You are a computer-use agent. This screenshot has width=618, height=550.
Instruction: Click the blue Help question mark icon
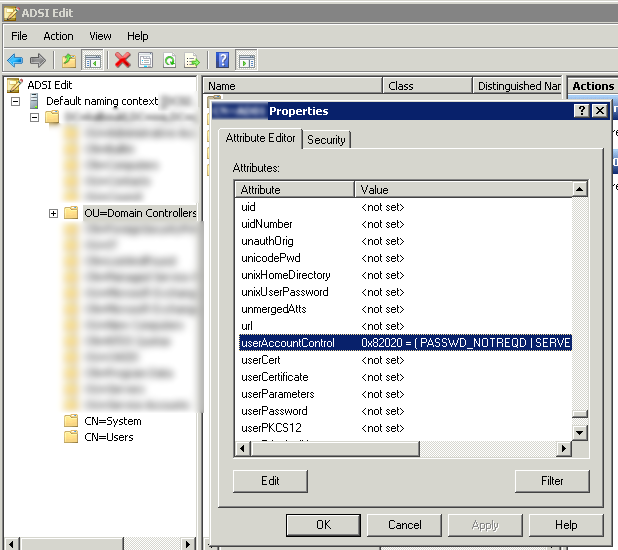[223, 60]
